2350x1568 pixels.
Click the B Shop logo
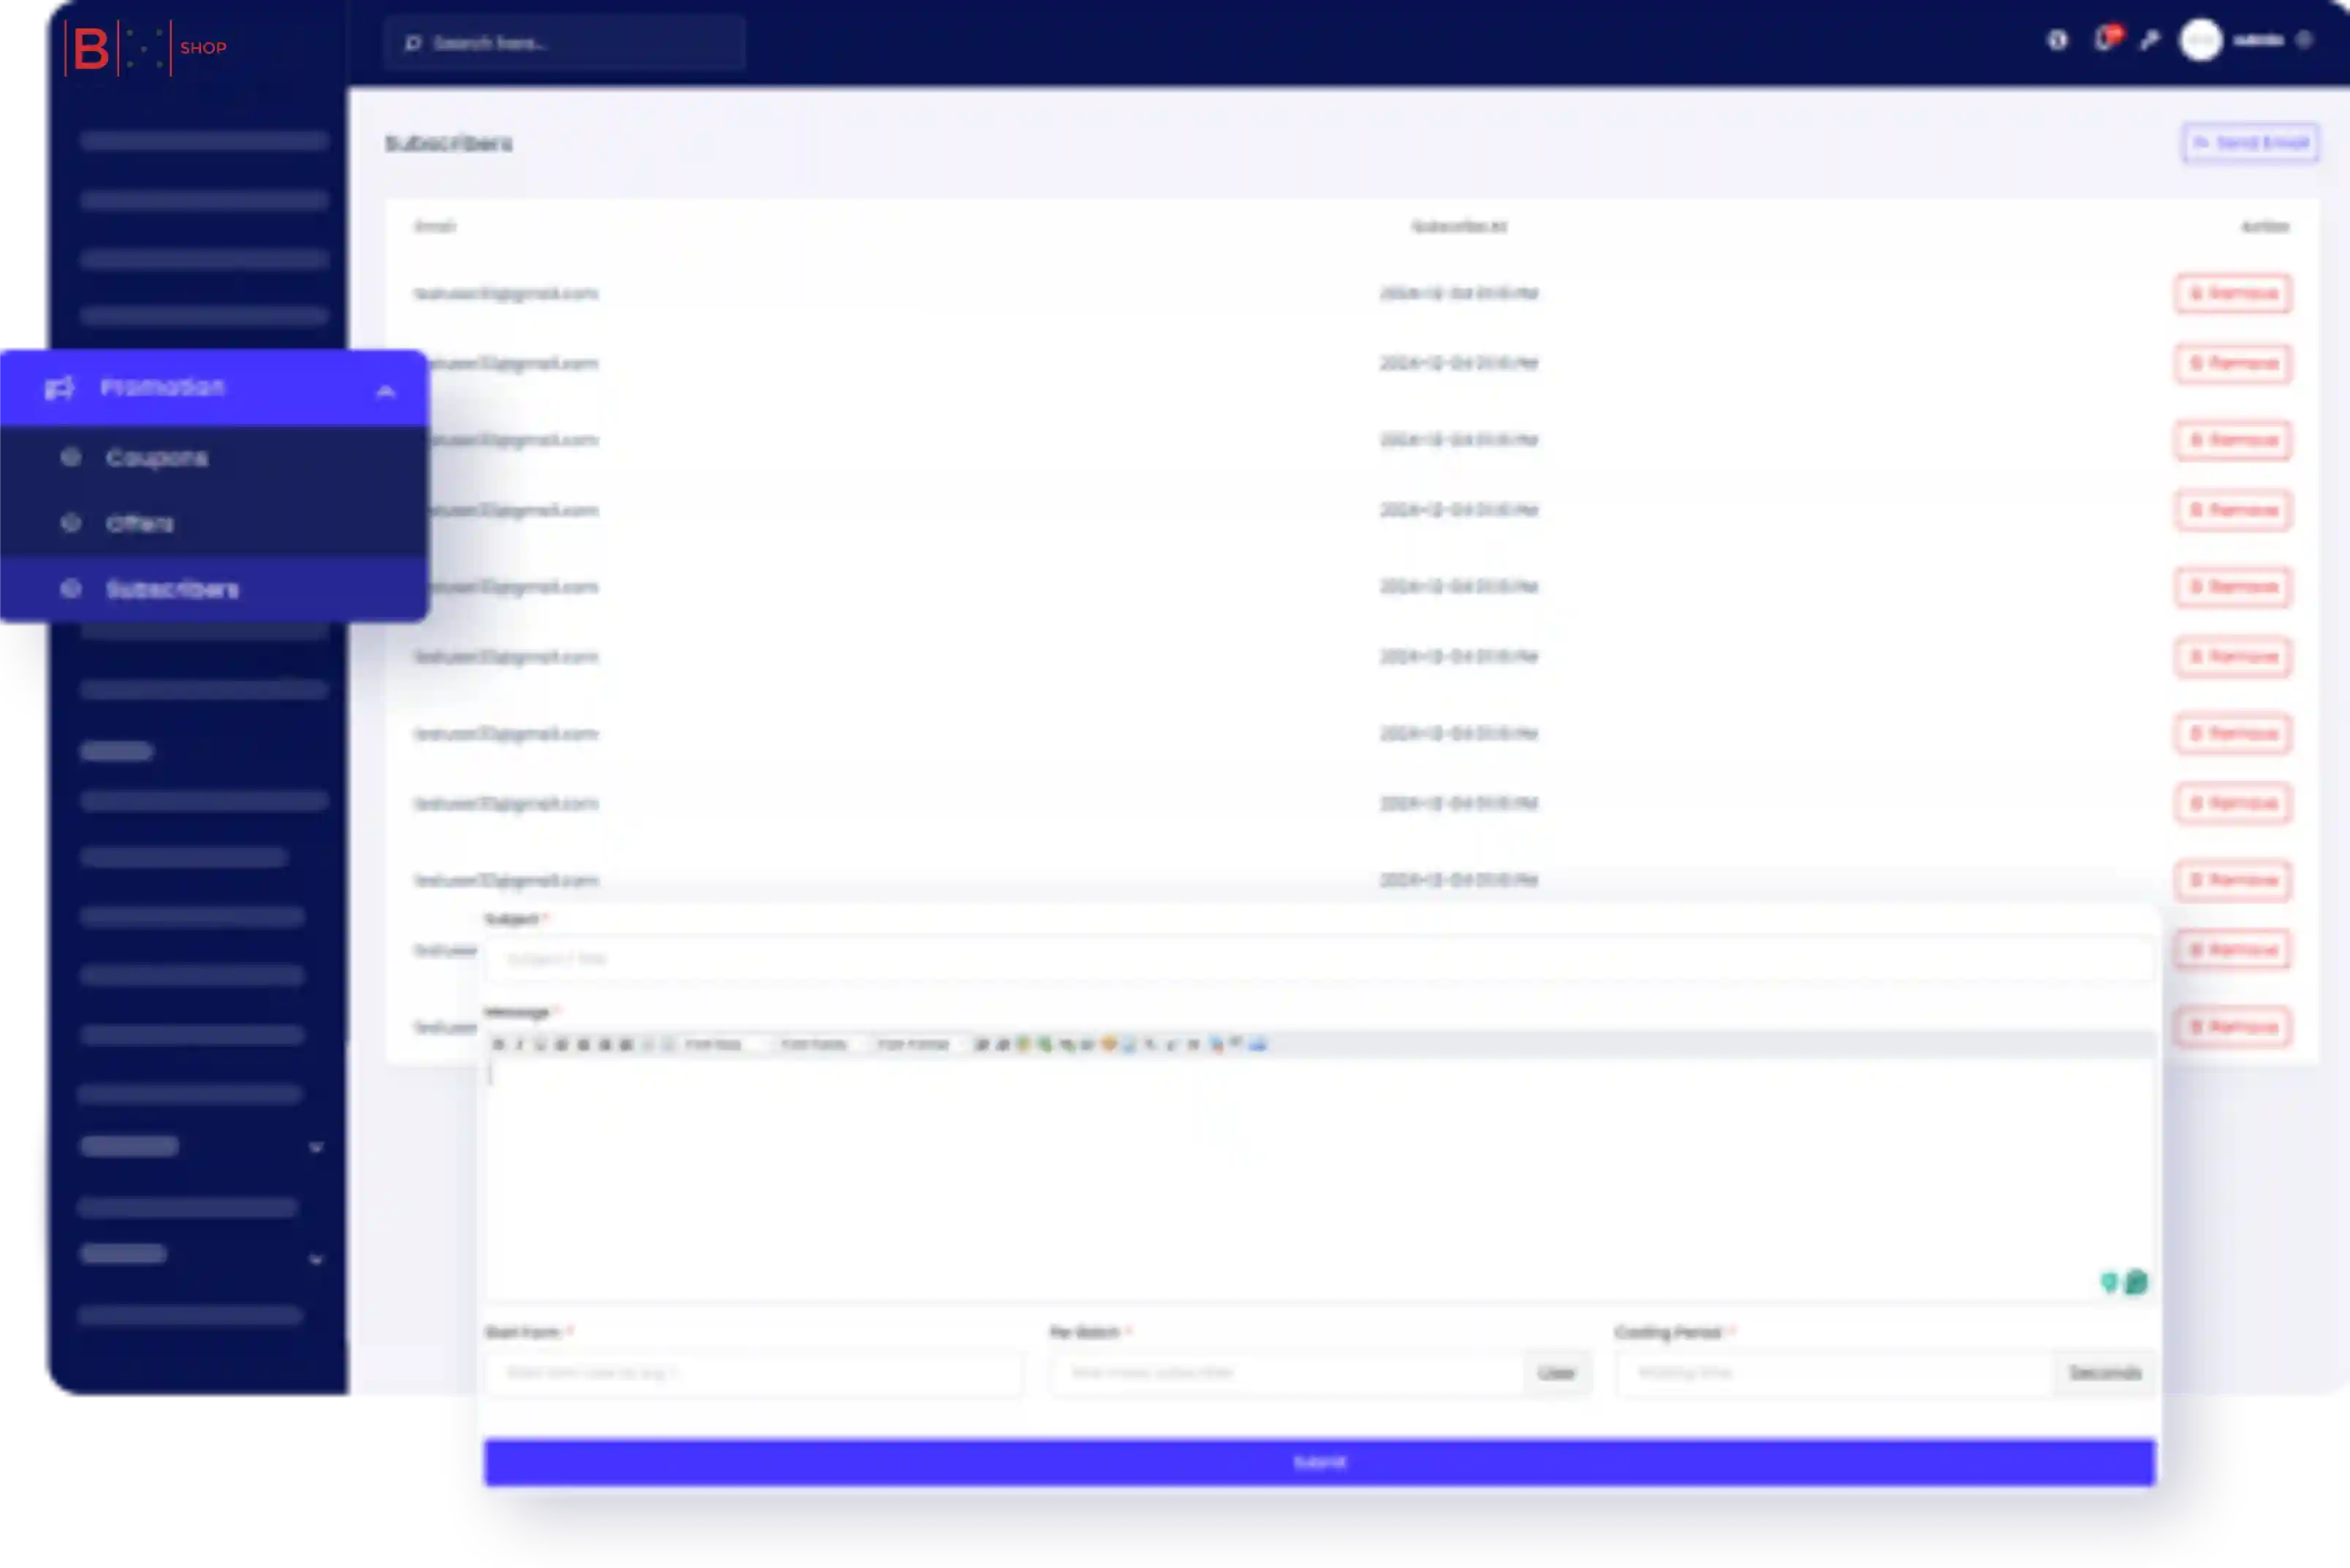(x=145, y=47)
